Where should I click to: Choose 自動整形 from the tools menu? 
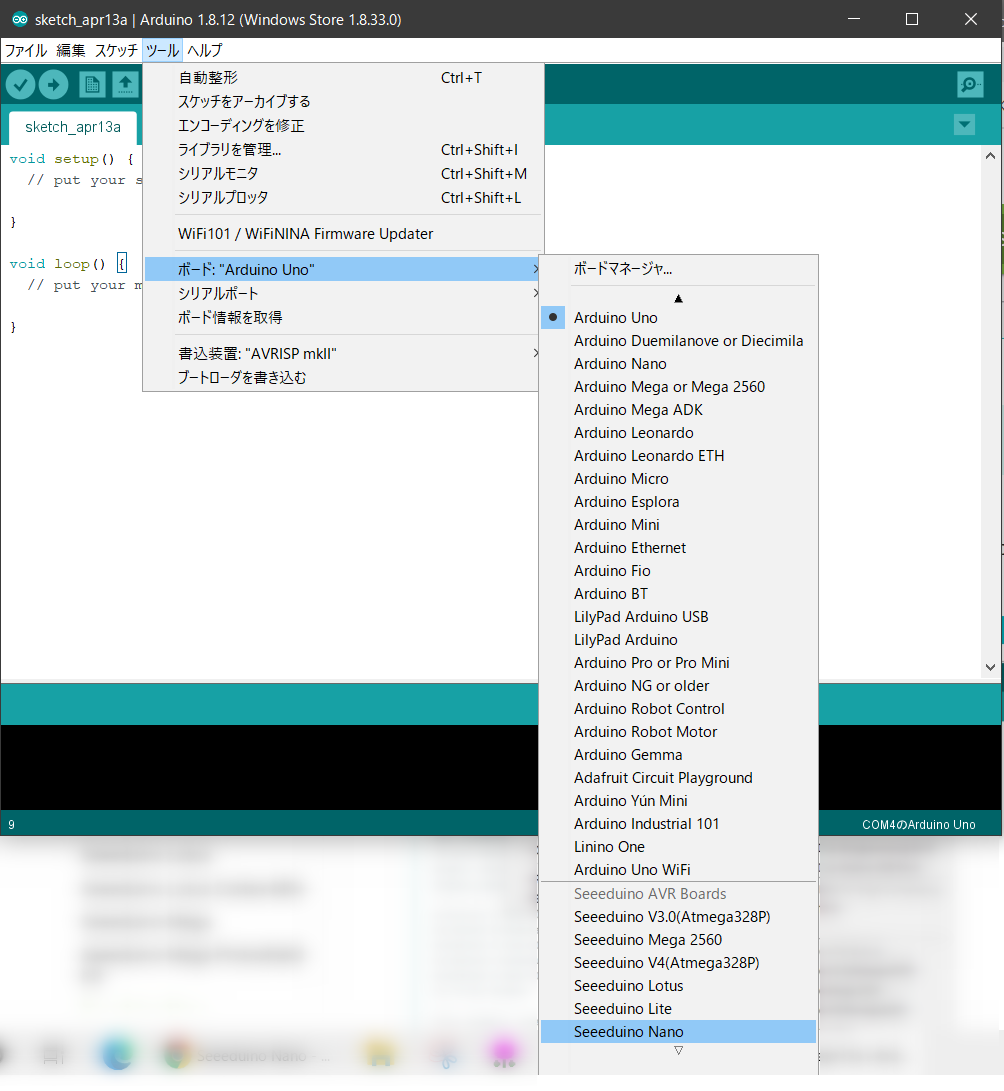tap(343, 78)
